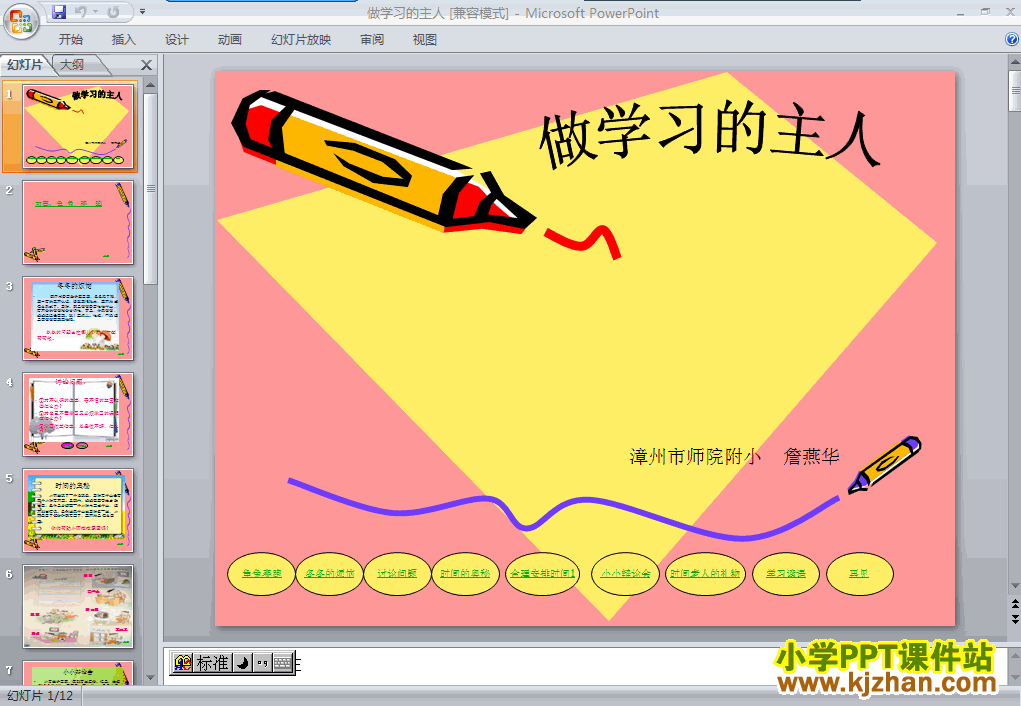Click the 小小辩论会 oval link
Image resolution: width=1021 pixels, height=706 pixels.
(625, 574)
